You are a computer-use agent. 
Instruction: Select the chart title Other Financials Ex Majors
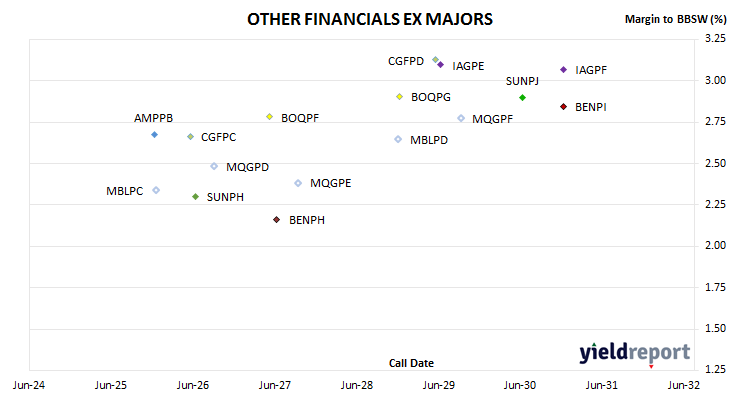[370, 19]
